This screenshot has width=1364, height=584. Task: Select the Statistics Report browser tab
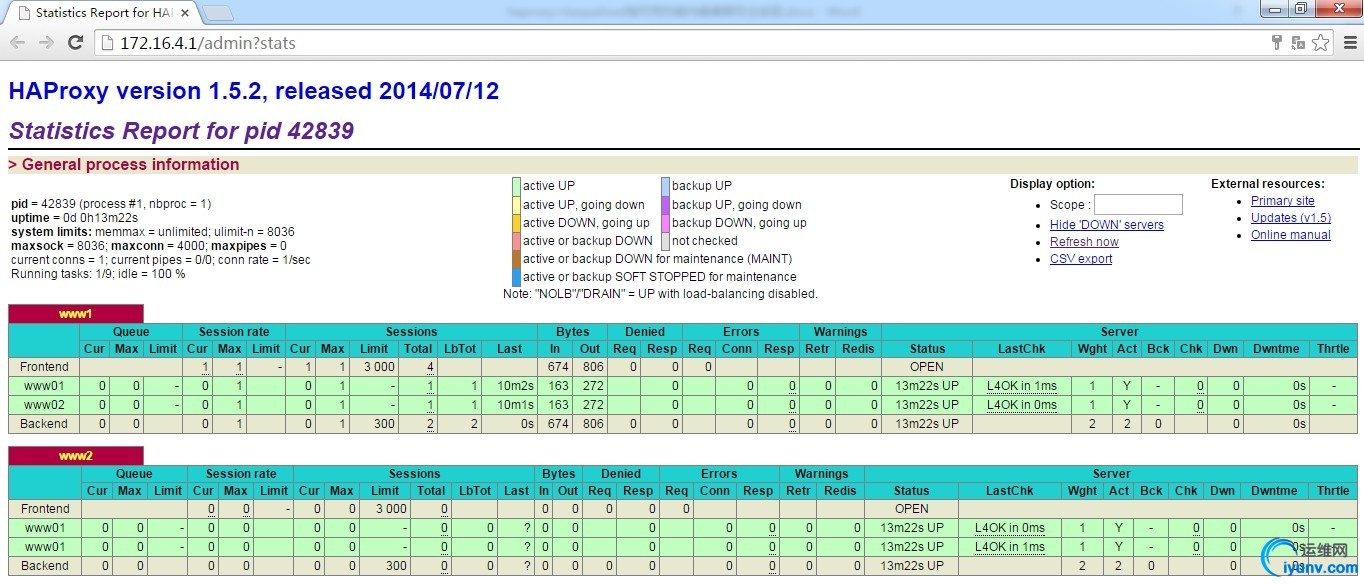(x=103, y=13)
